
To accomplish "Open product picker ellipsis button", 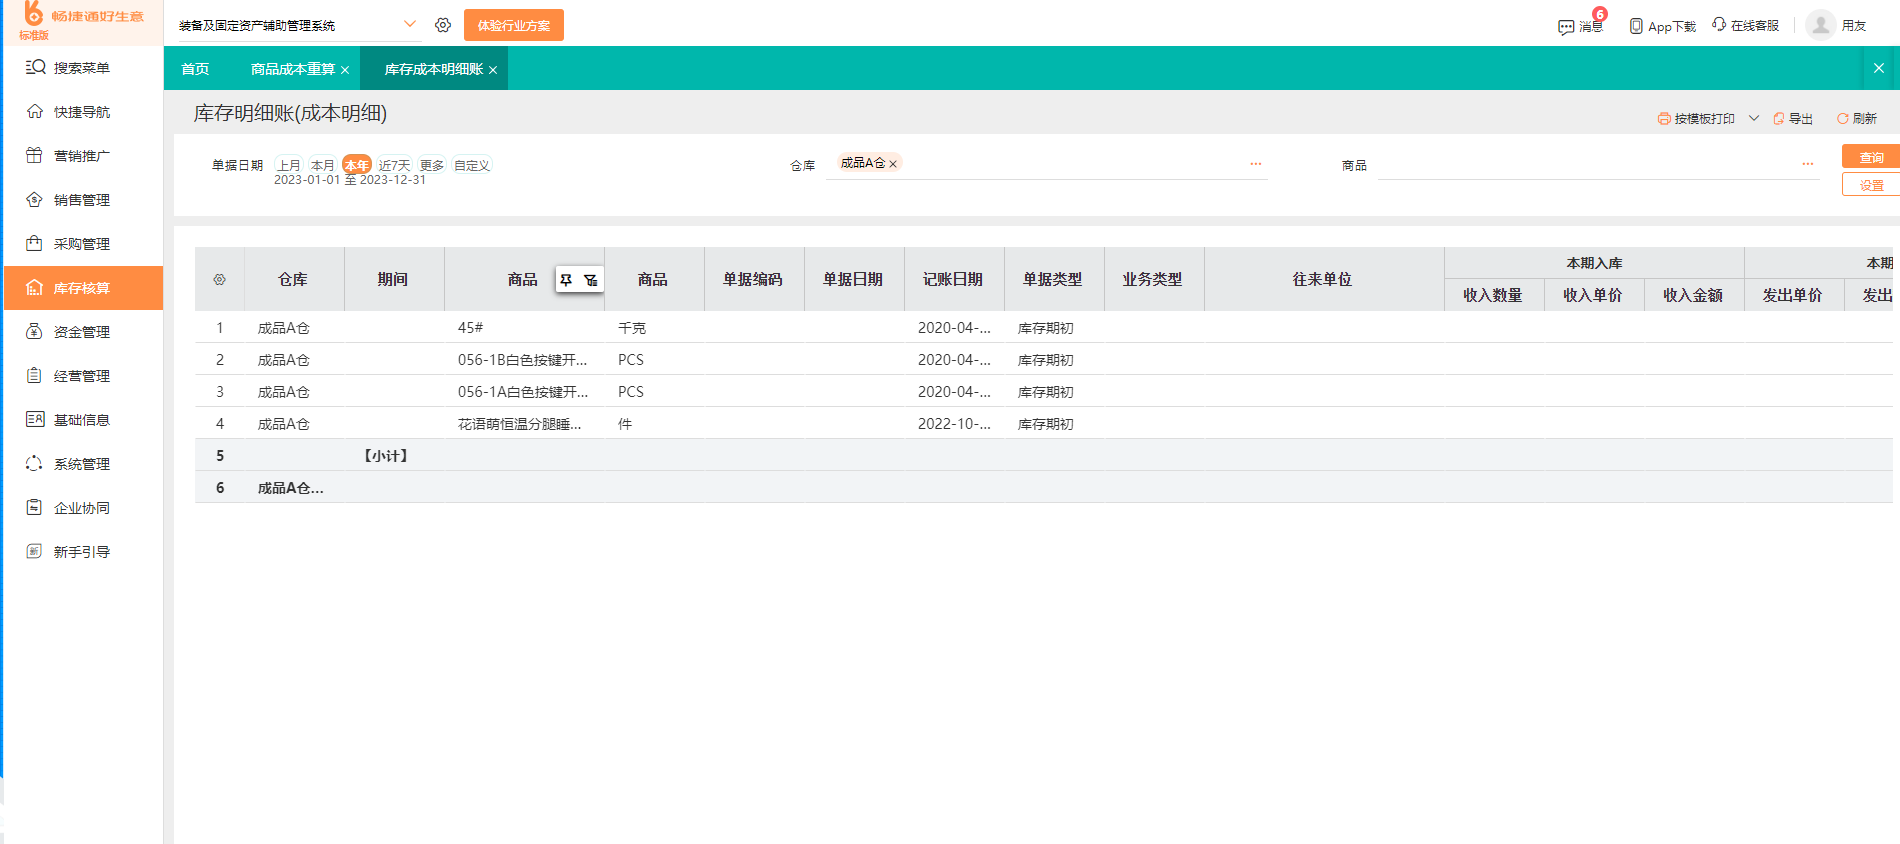I will (1808, 164).
